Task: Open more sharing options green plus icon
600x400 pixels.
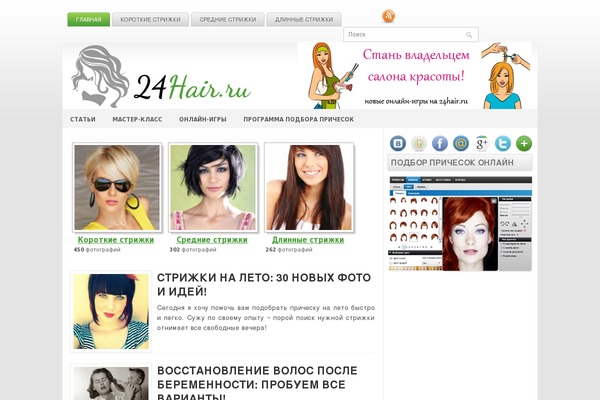Action: pyautogui.click(x=524, y=144)
